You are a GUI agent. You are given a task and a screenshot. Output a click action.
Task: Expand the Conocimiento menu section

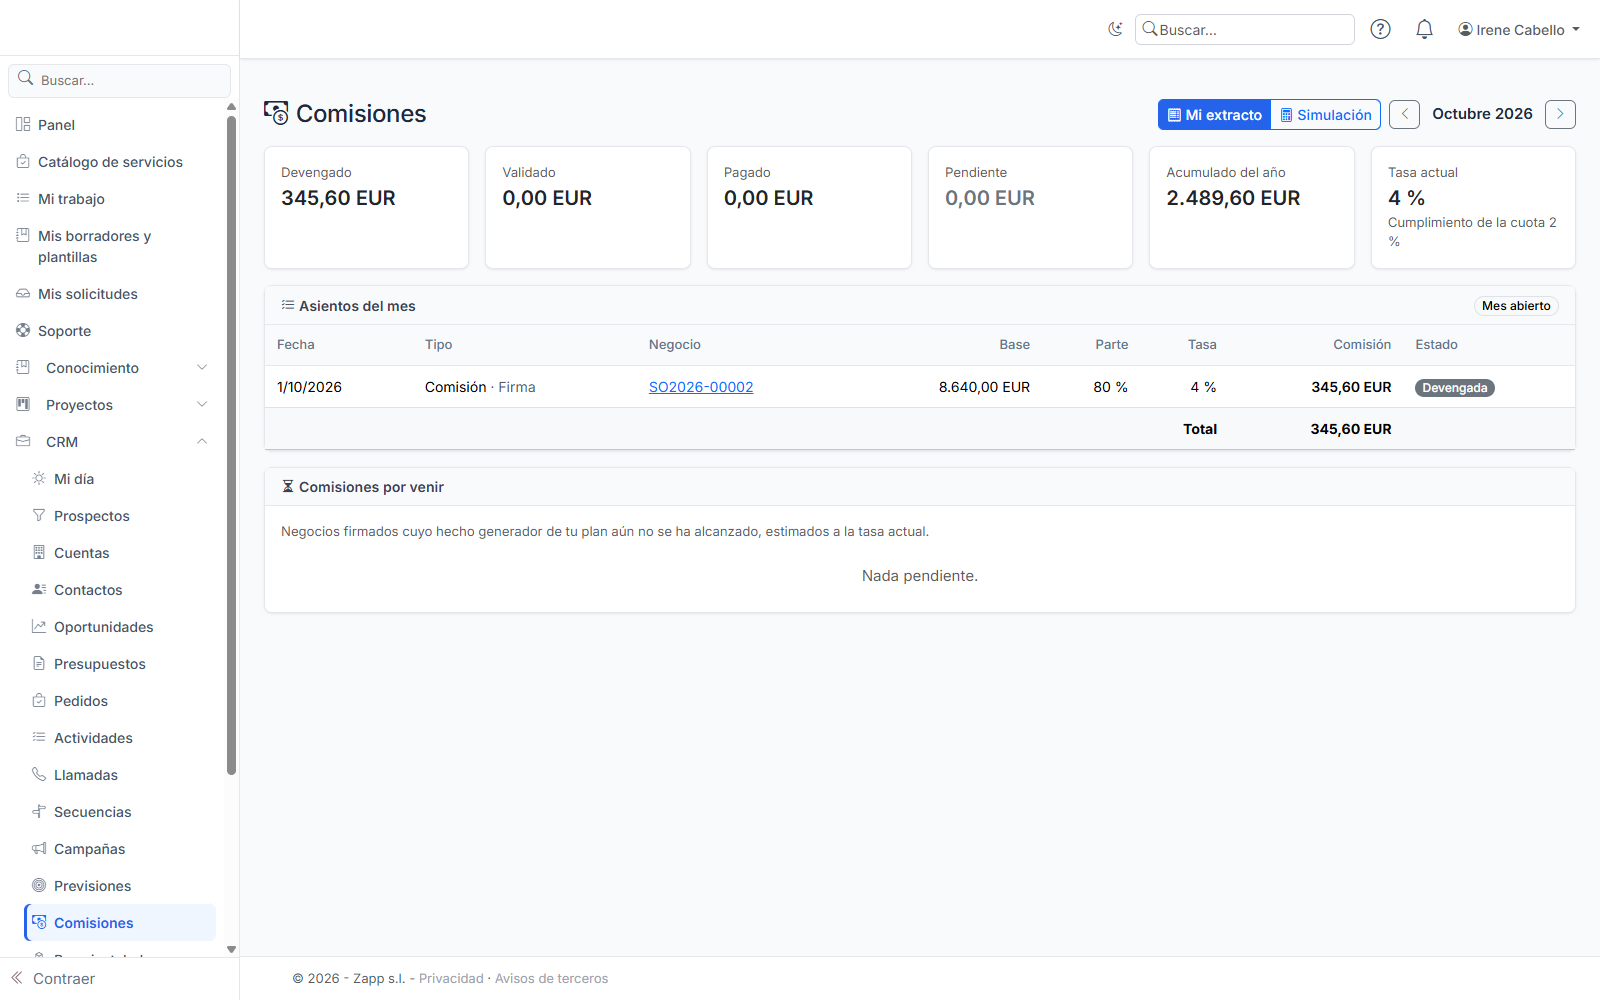click(x=112, y=368)
